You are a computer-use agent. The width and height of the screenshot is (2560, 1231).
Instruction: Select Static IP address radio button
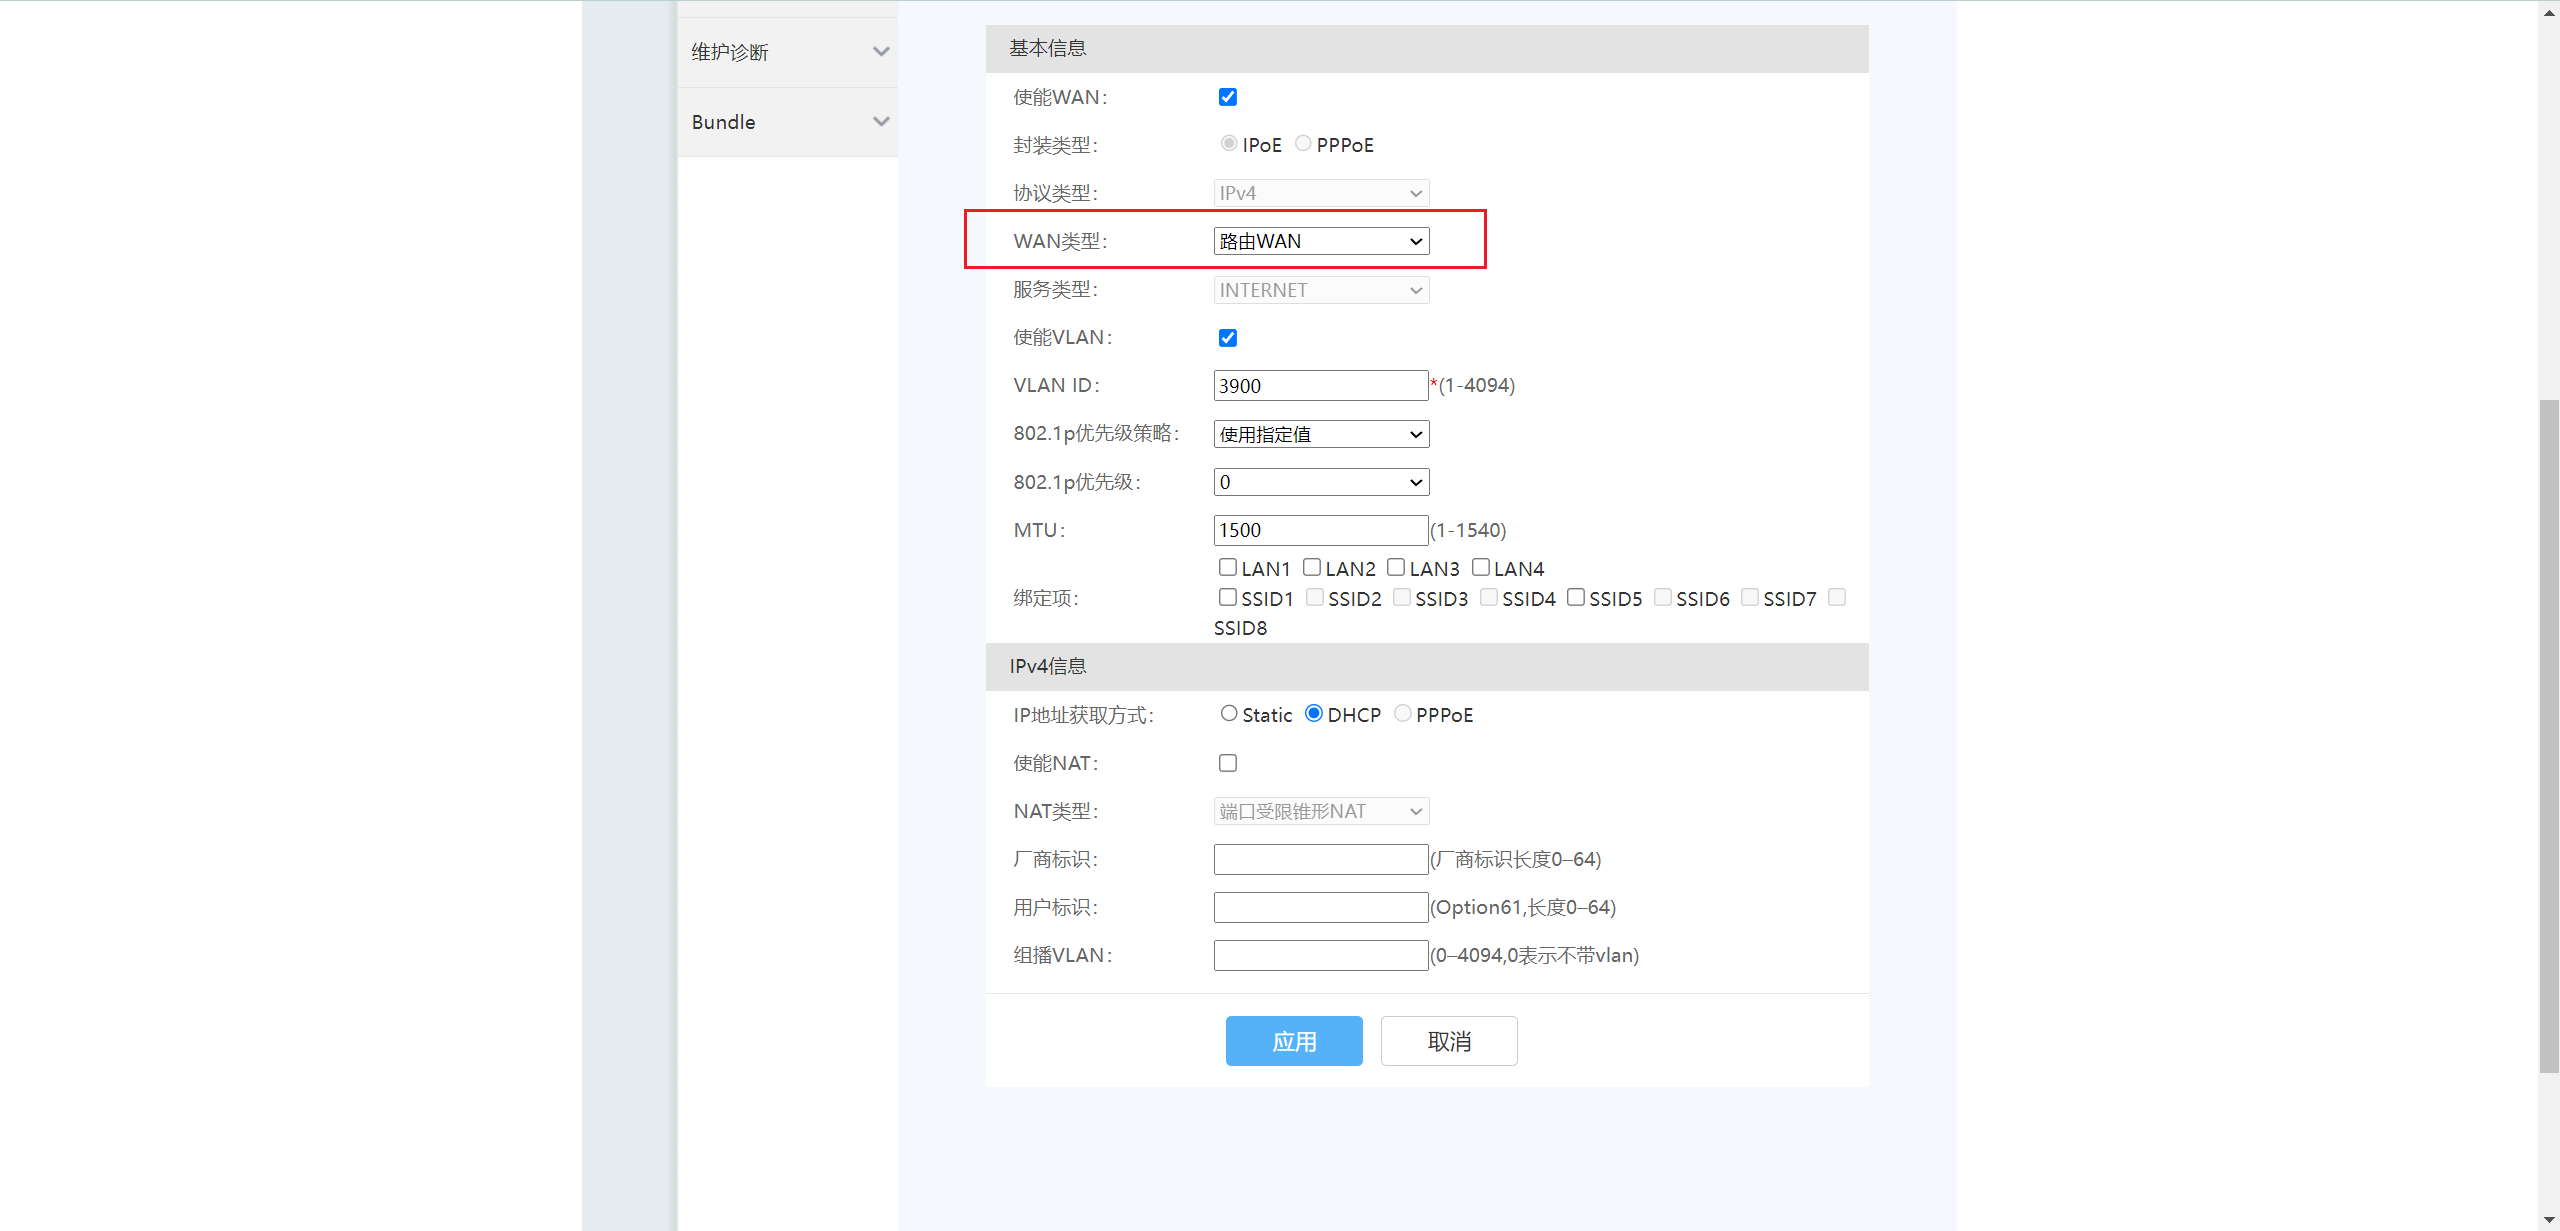pyautogui.click(x=1229, y=714)
